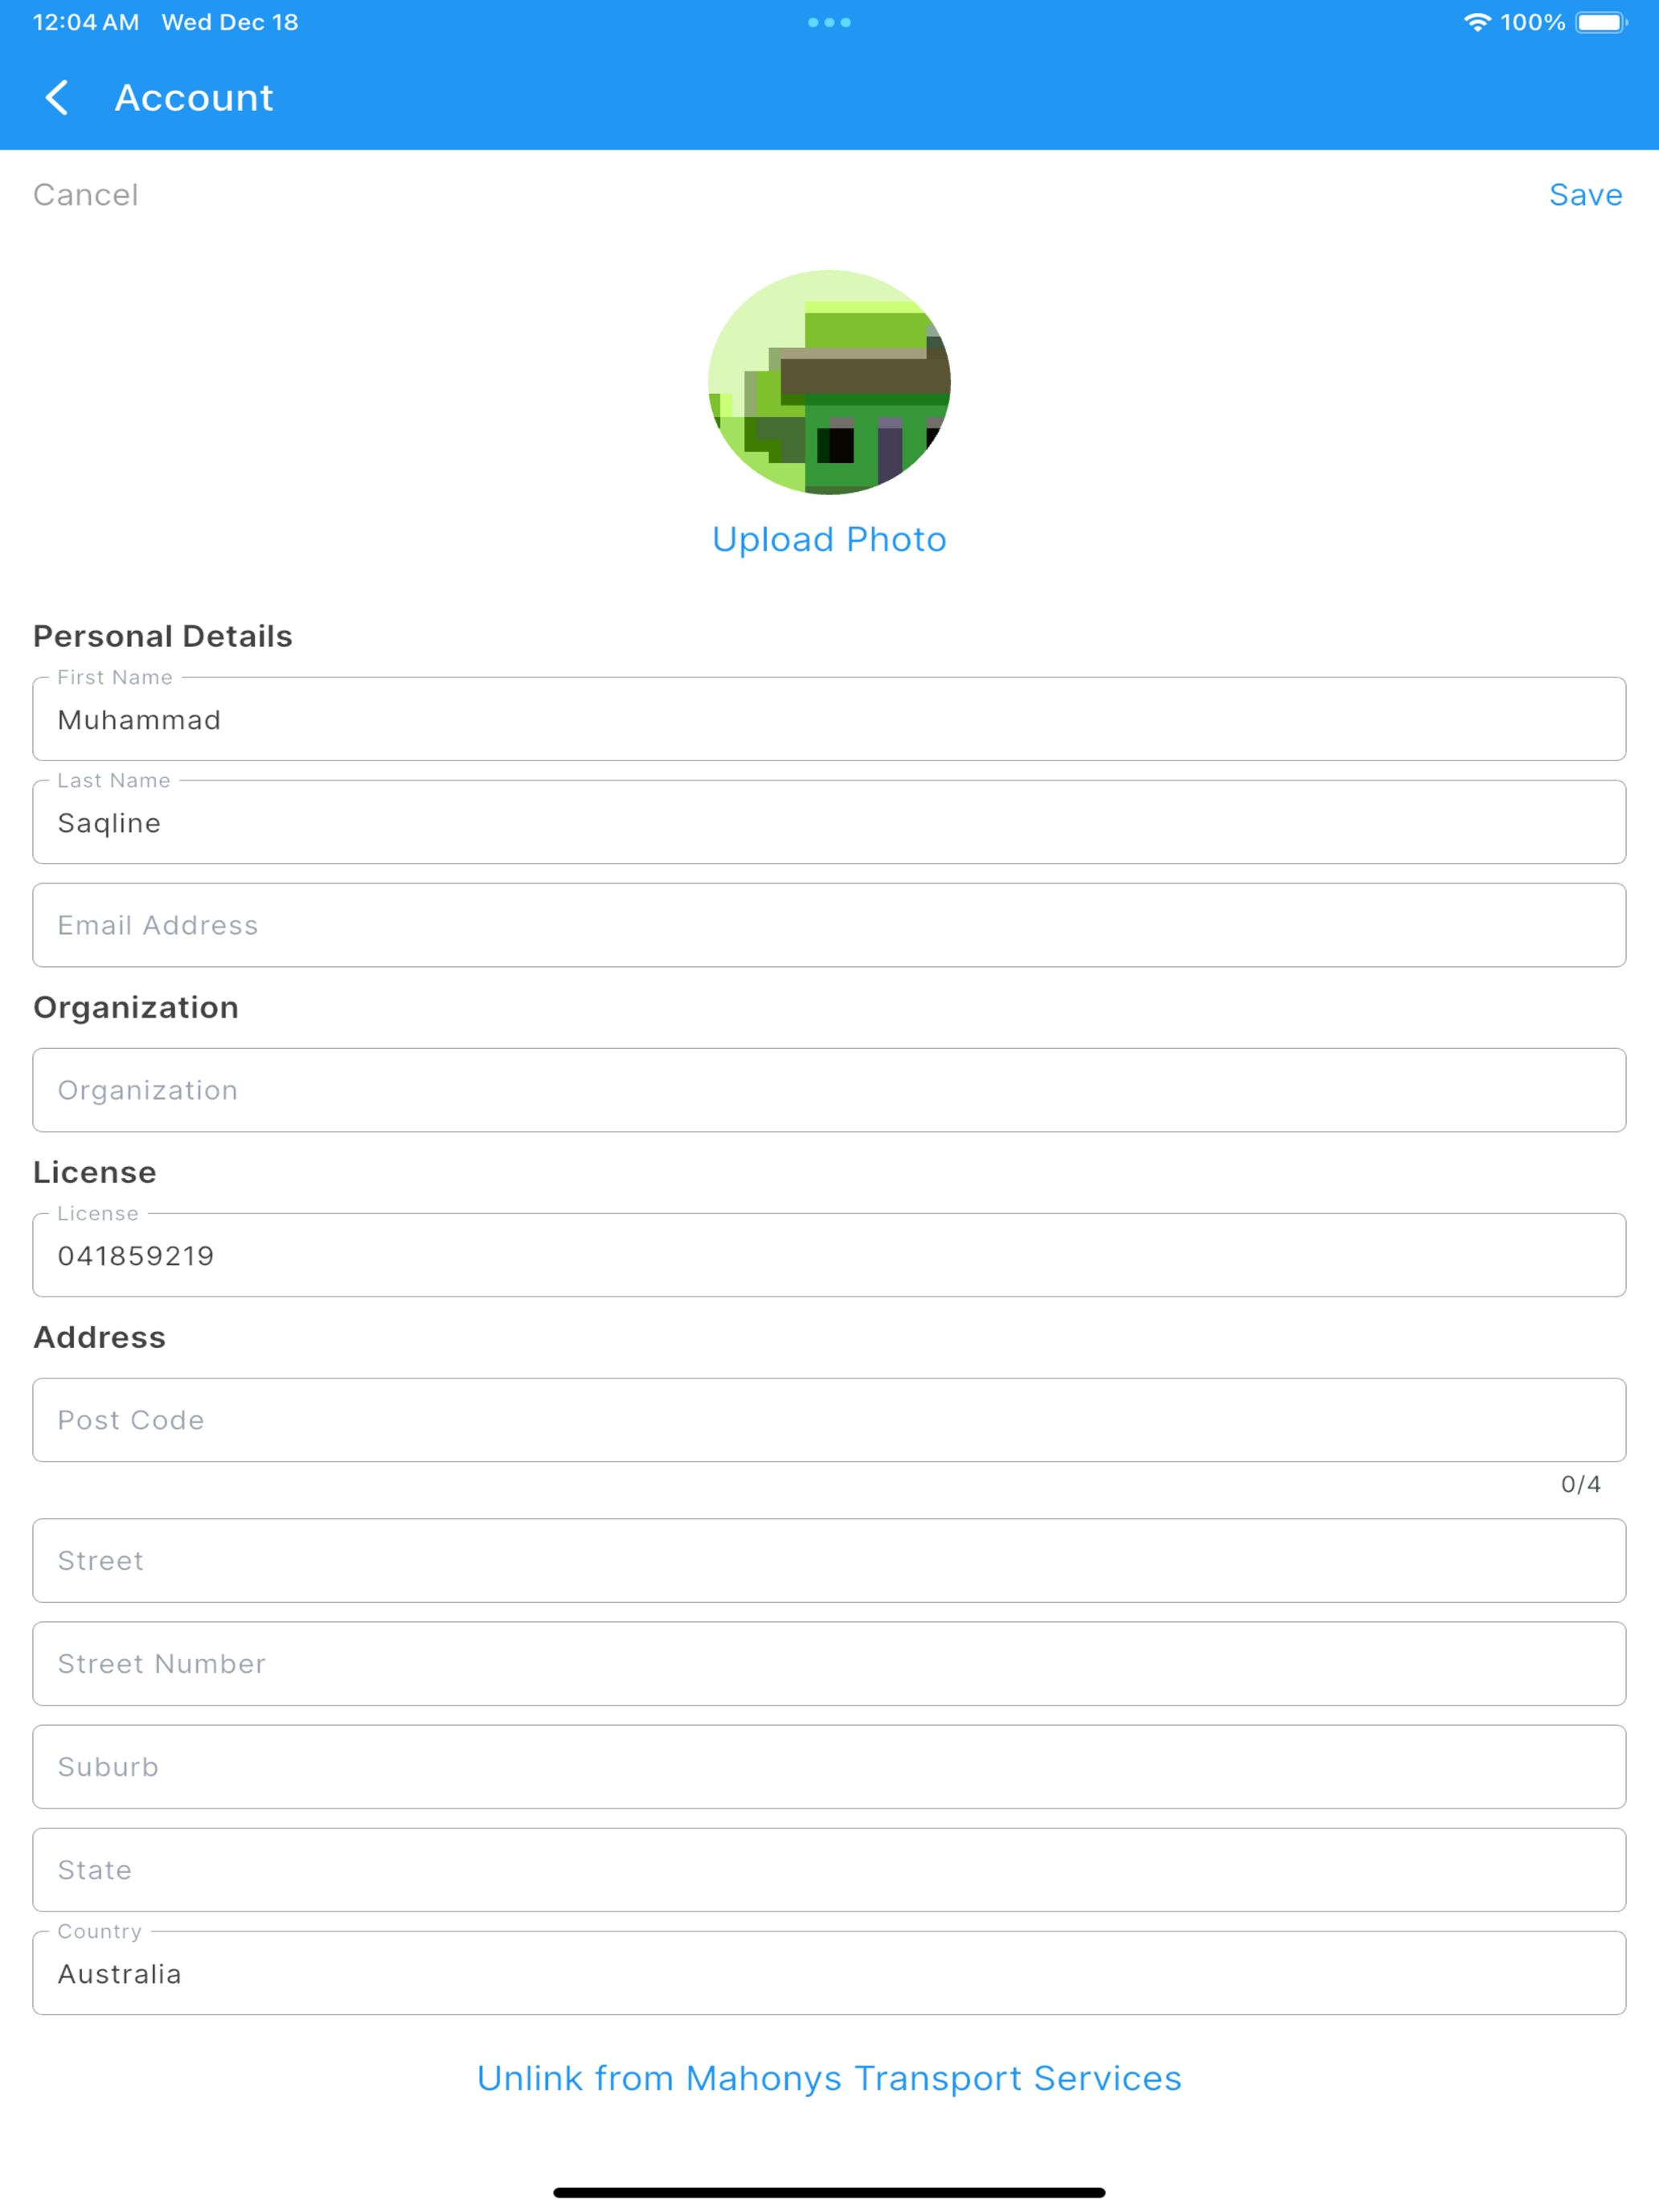Screen dimensions: 1659x2212
Task: Tap the battery indicator icon
Action: (1601, 22)
